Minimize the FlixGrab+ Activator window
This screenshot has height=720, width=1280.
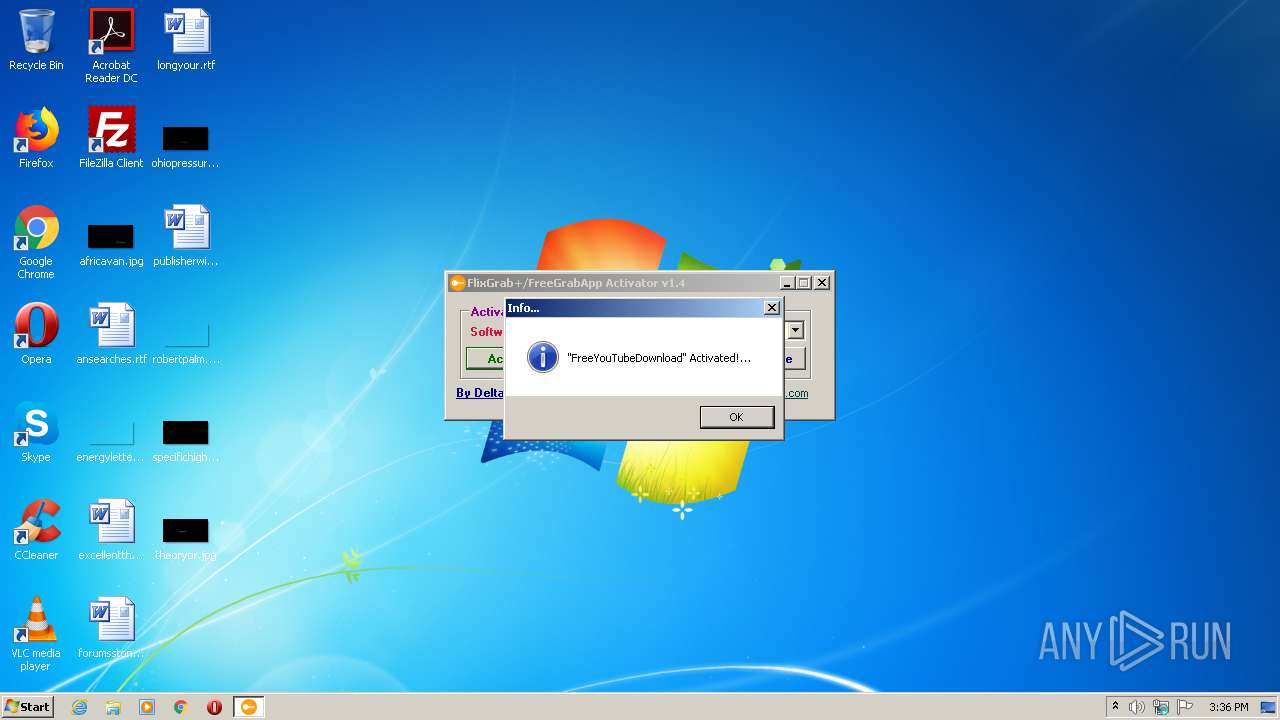(x=786, y=283)
